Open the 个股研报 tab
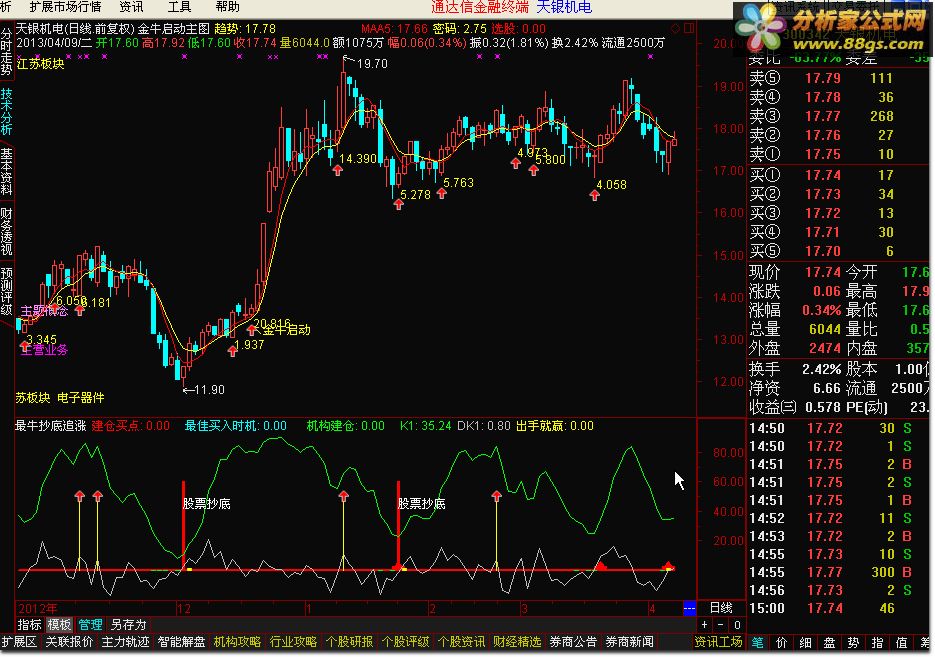The width and height of the screenshot is (935, 657). [x=349, y=642]
